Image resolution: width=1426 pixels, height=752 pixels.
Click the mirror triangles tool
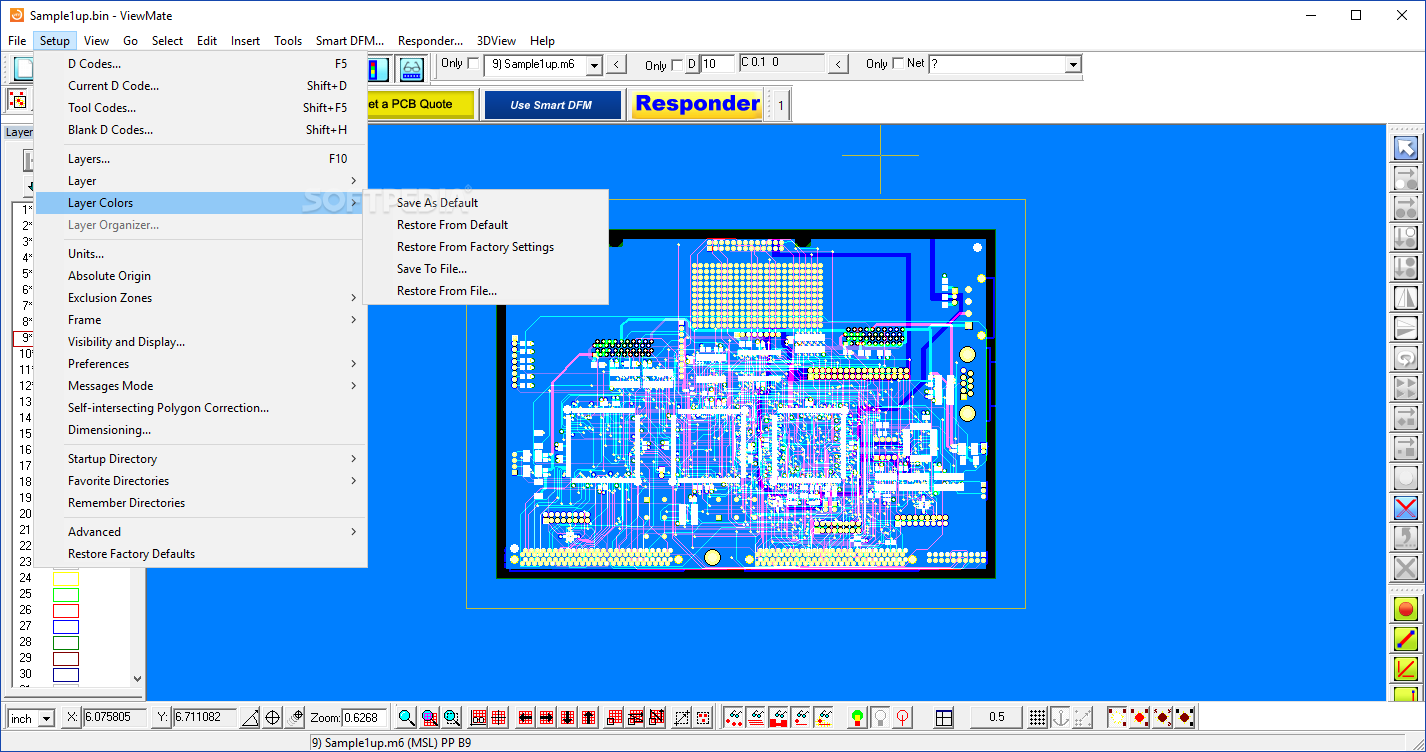[x=1406, y=298]
